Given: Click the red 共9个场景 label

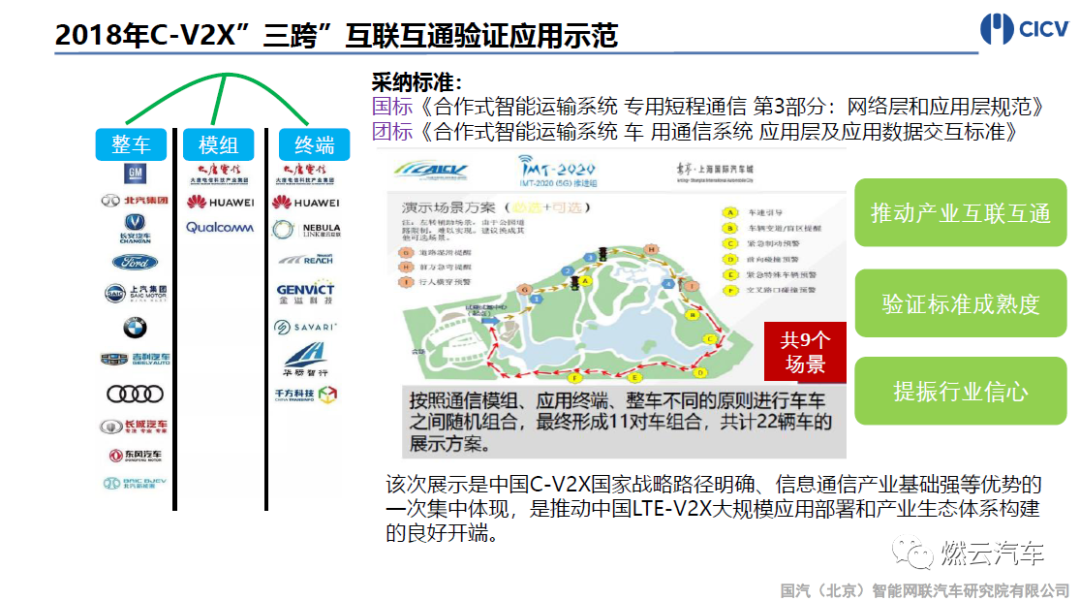Looking at the screenshot, I should tap(805, 352).
